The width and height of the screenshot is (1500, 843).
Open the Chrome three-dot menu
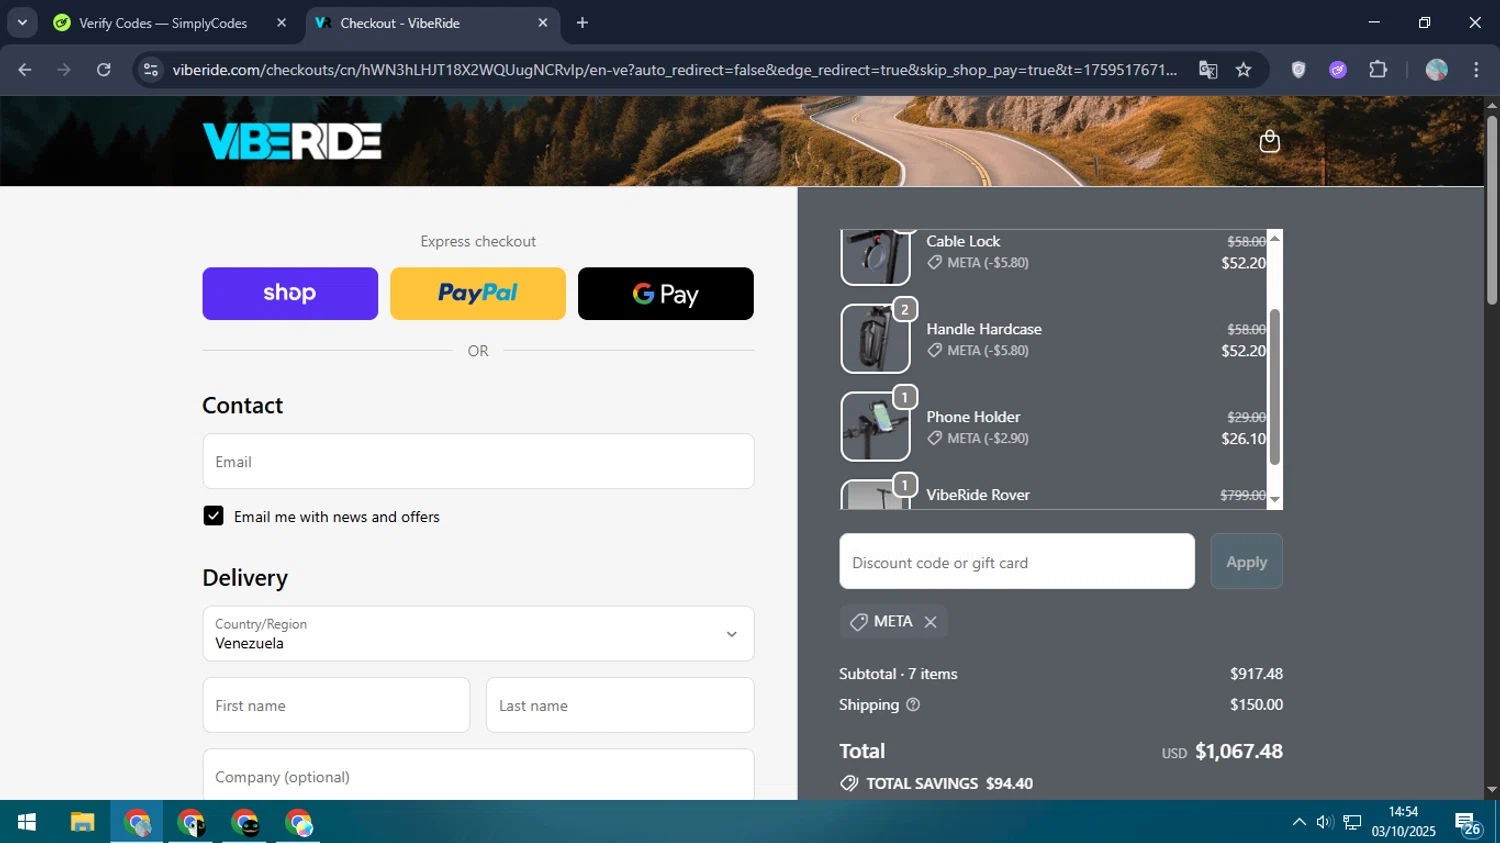pos(1476,70)
